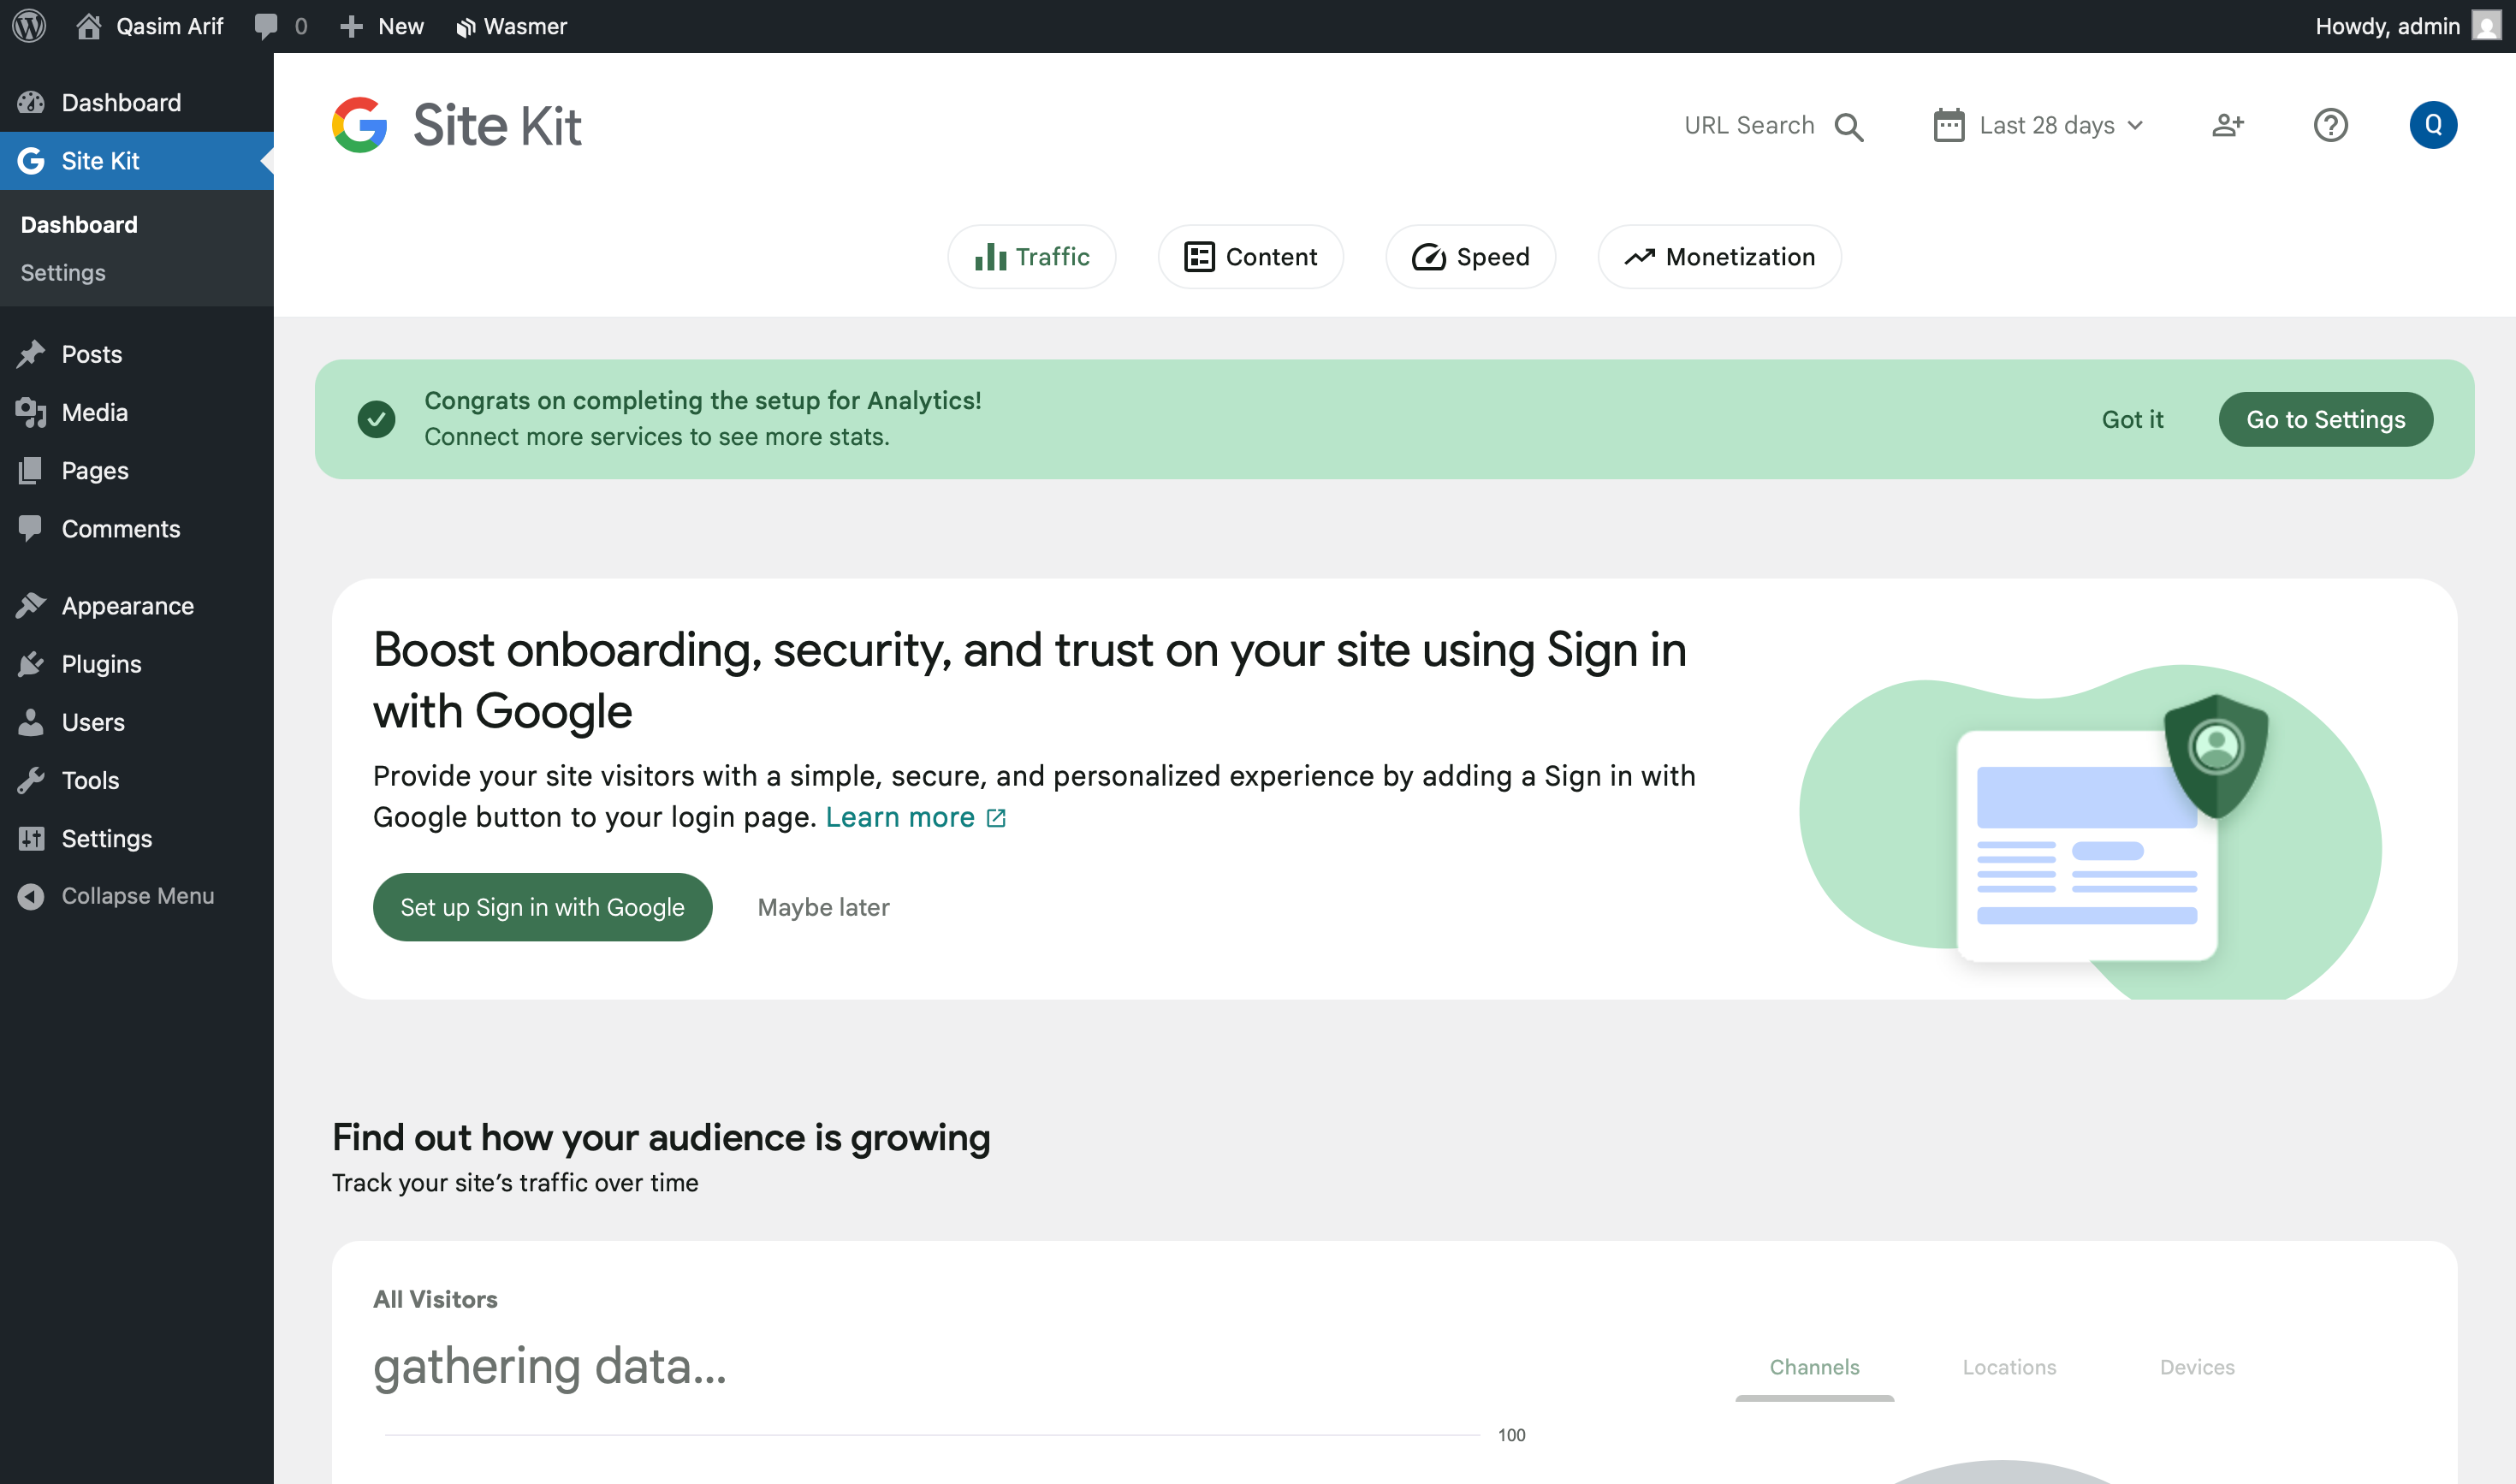Image resolution: width=2516 pixels, height=1484 pixels.
Task: Click Set up Sign in with Google
Action: (542, 907)
